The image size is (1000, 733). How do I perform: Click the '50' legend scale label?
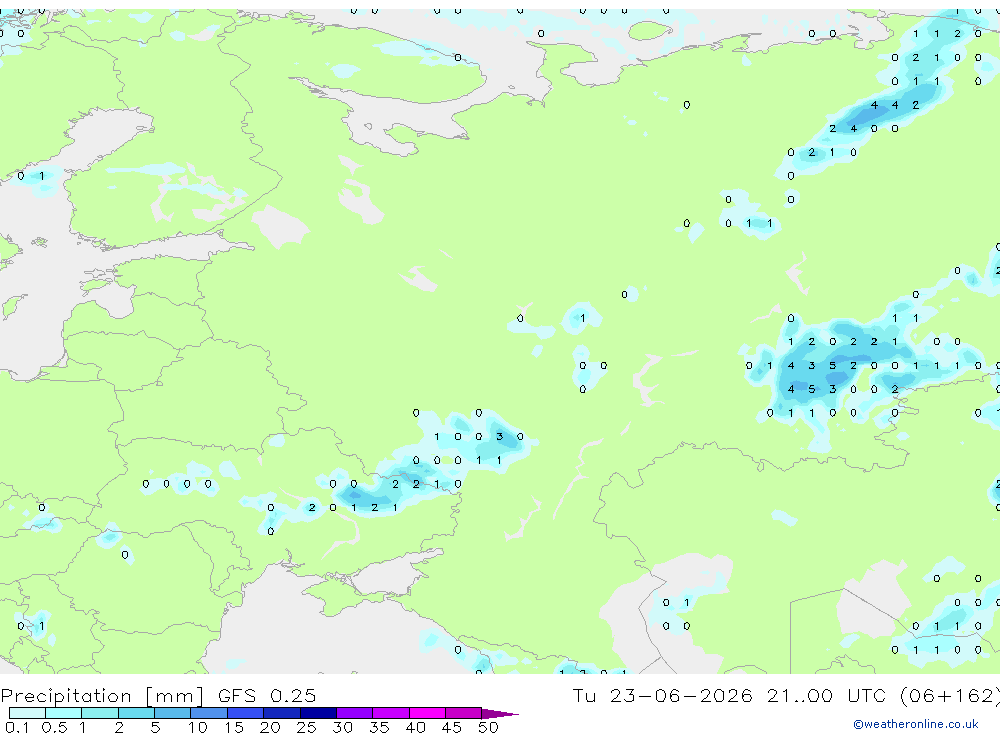pyautogui.click(x=488, y=727)
